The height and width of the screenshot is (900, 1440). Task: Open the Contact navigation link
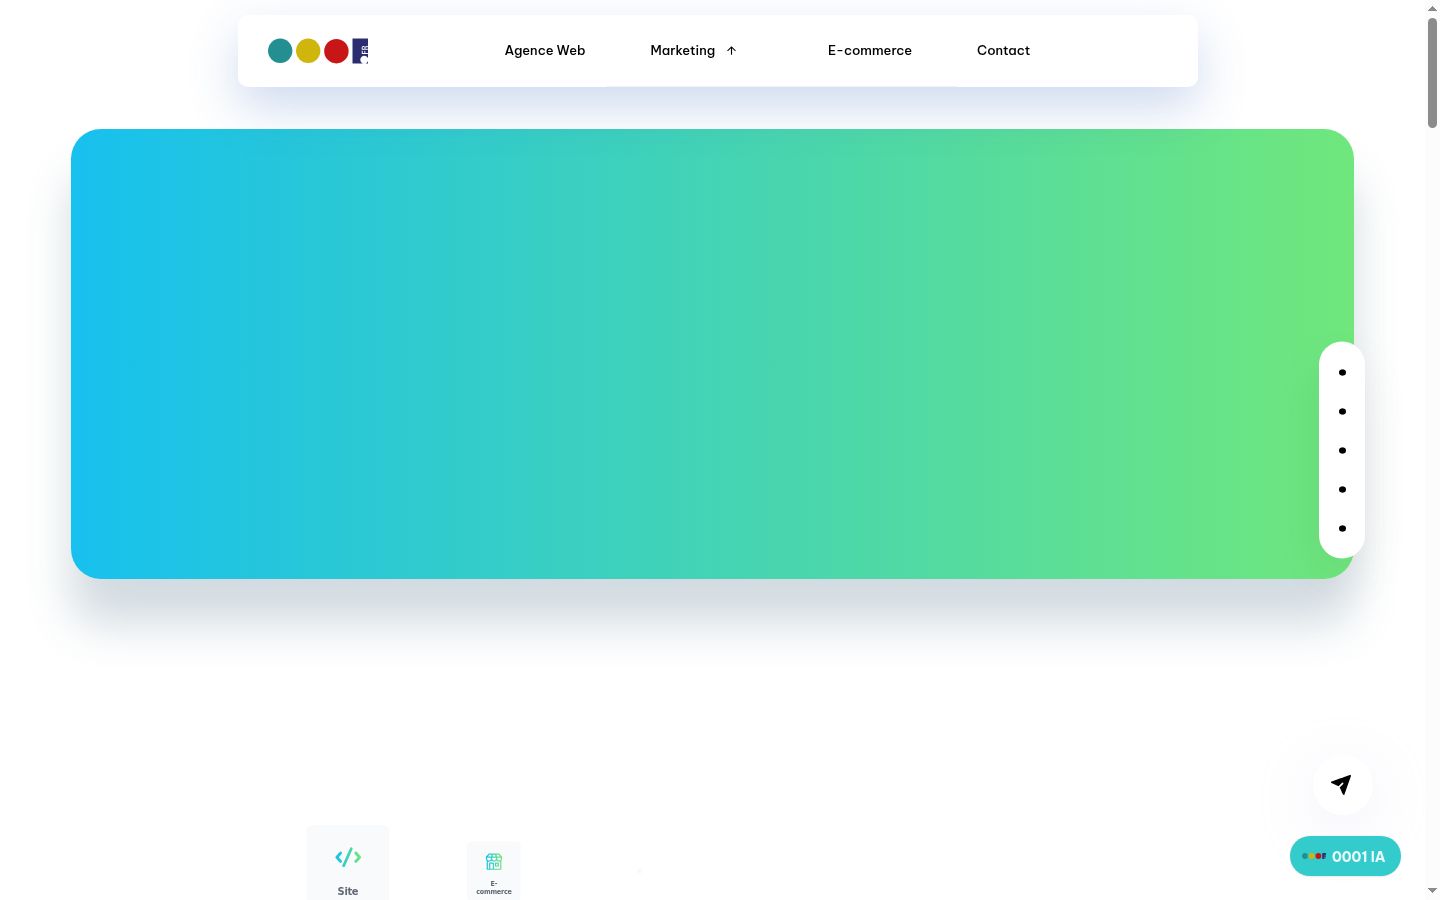pyautogui.click(x=1003, y=51)
